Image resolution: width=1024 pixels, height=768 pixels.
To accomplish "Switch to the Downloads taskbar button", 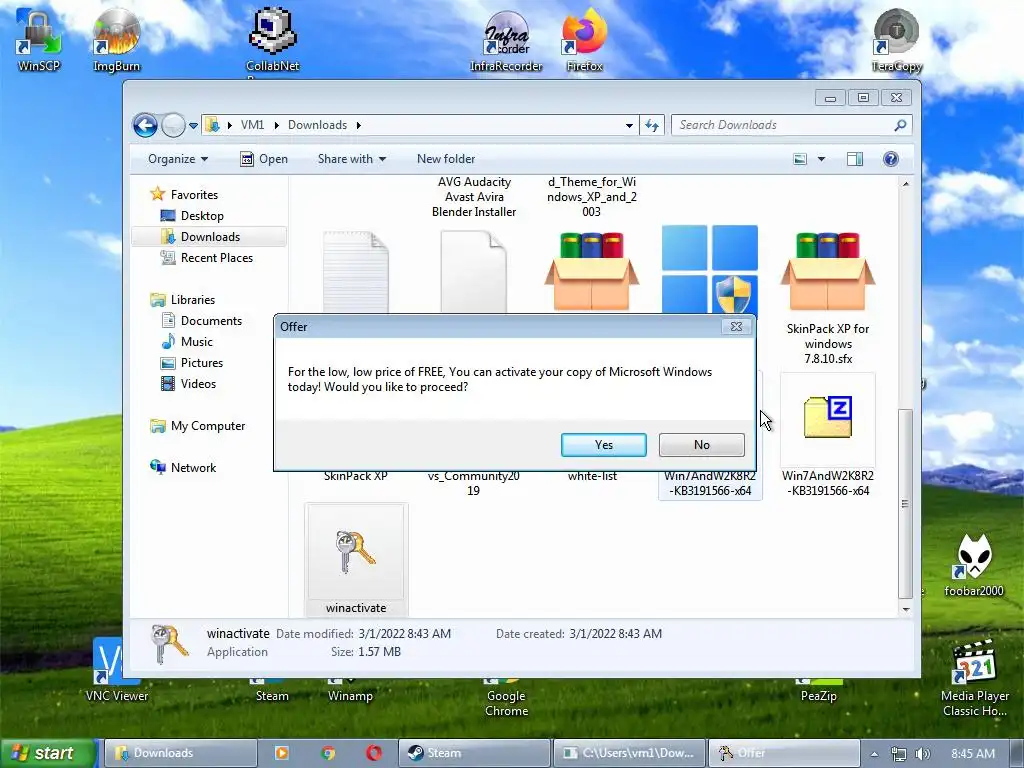I will pos(180,753).
